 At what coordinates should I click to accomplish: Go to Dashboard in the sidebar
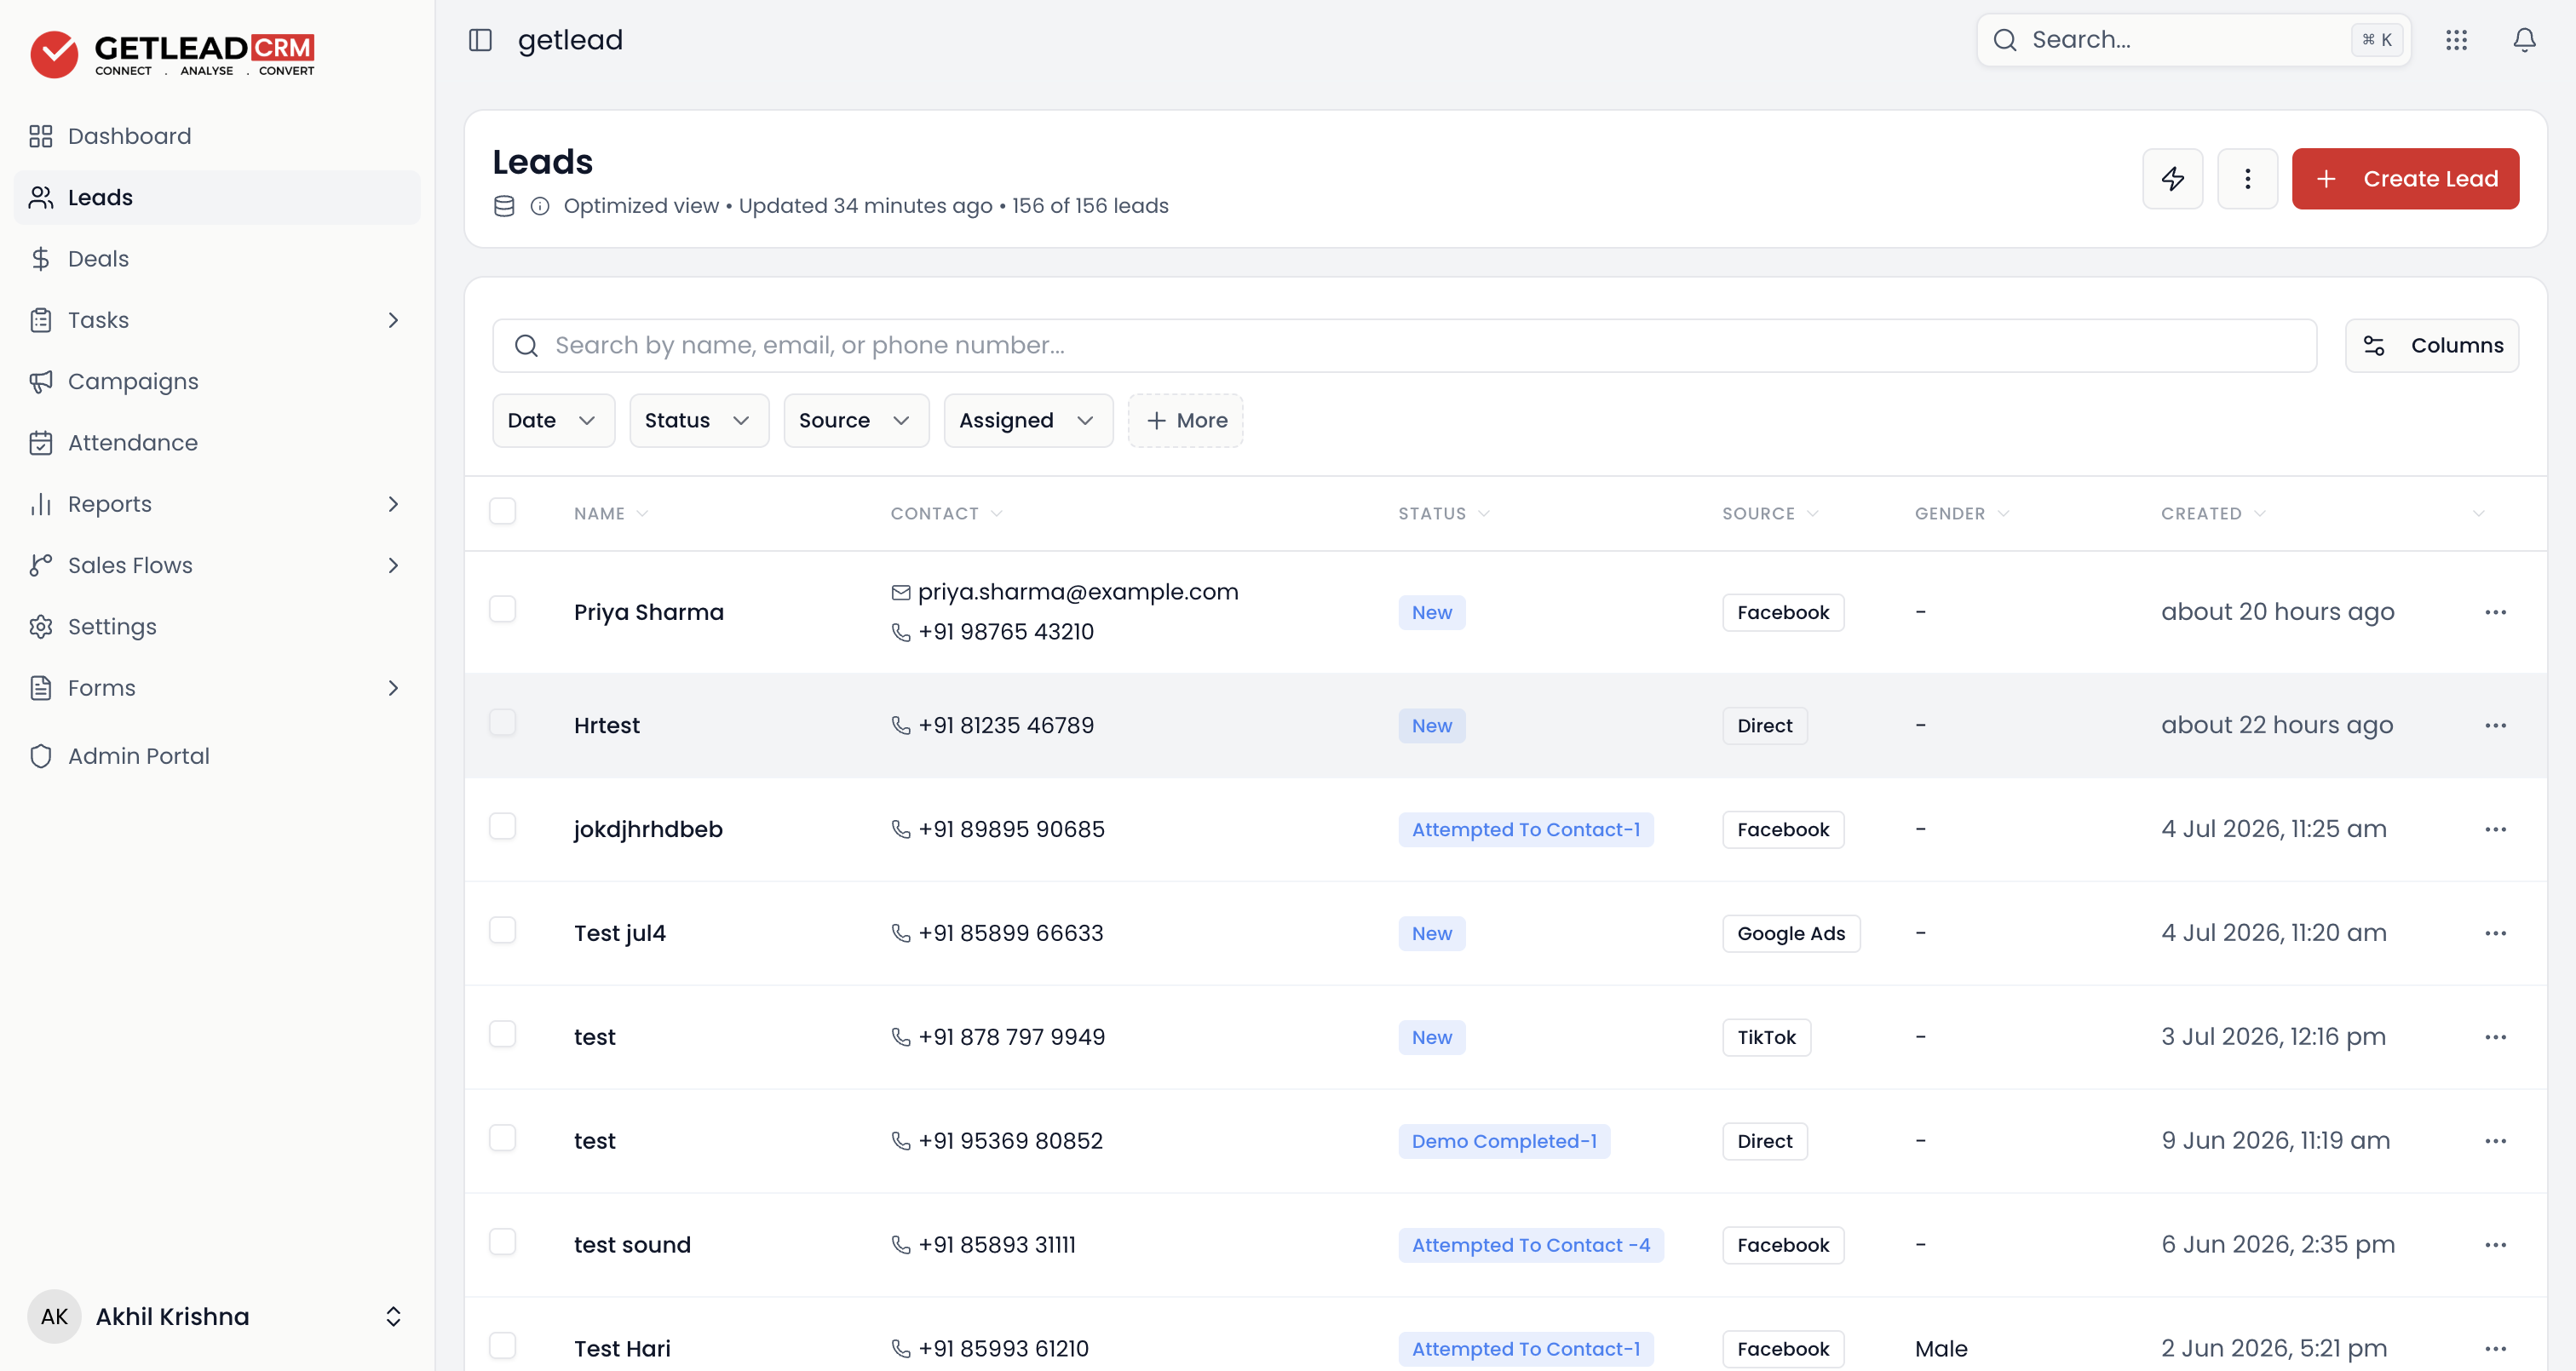click(x=217, y=136)
